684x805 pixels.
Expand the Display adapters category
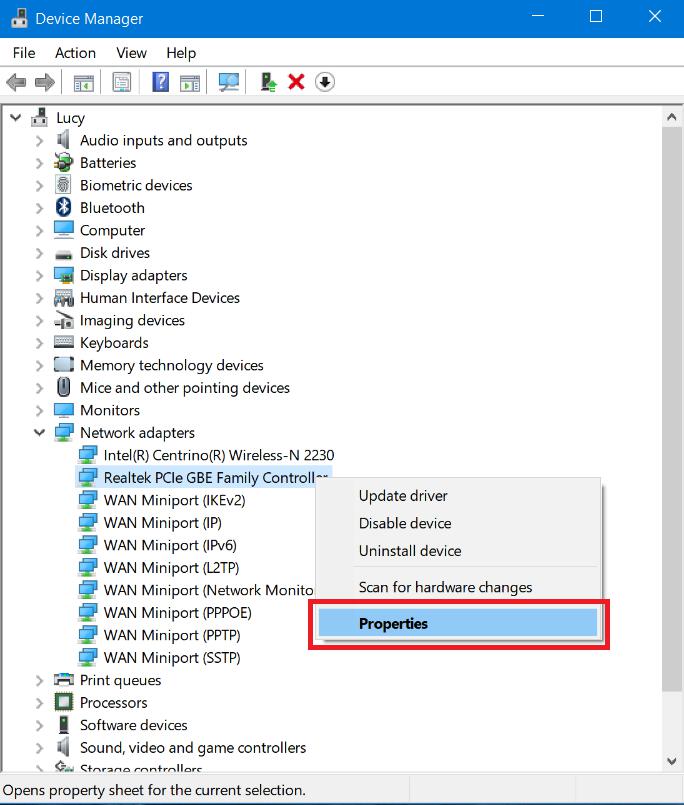(x=40, y=276)
